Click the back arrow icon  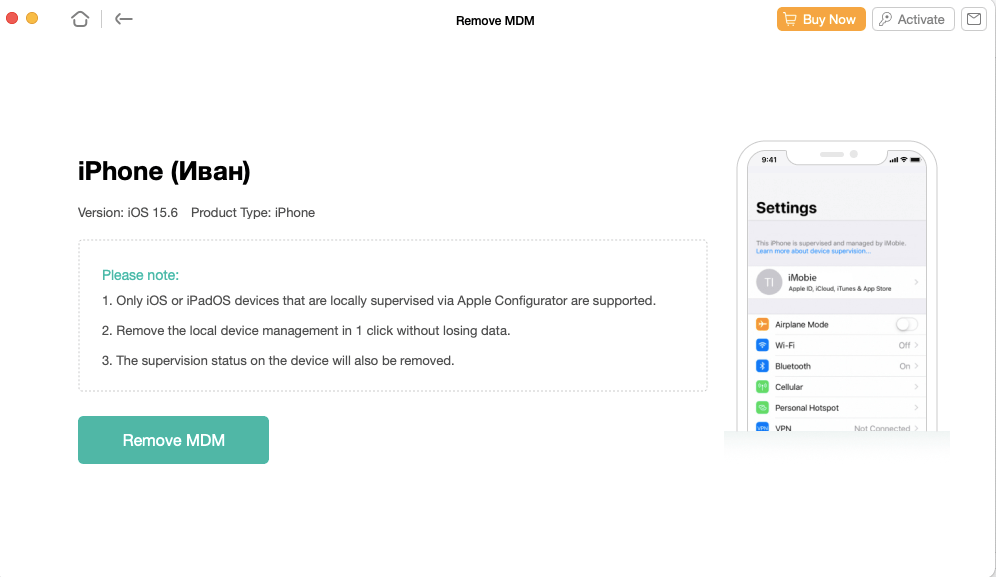point(124,19)
